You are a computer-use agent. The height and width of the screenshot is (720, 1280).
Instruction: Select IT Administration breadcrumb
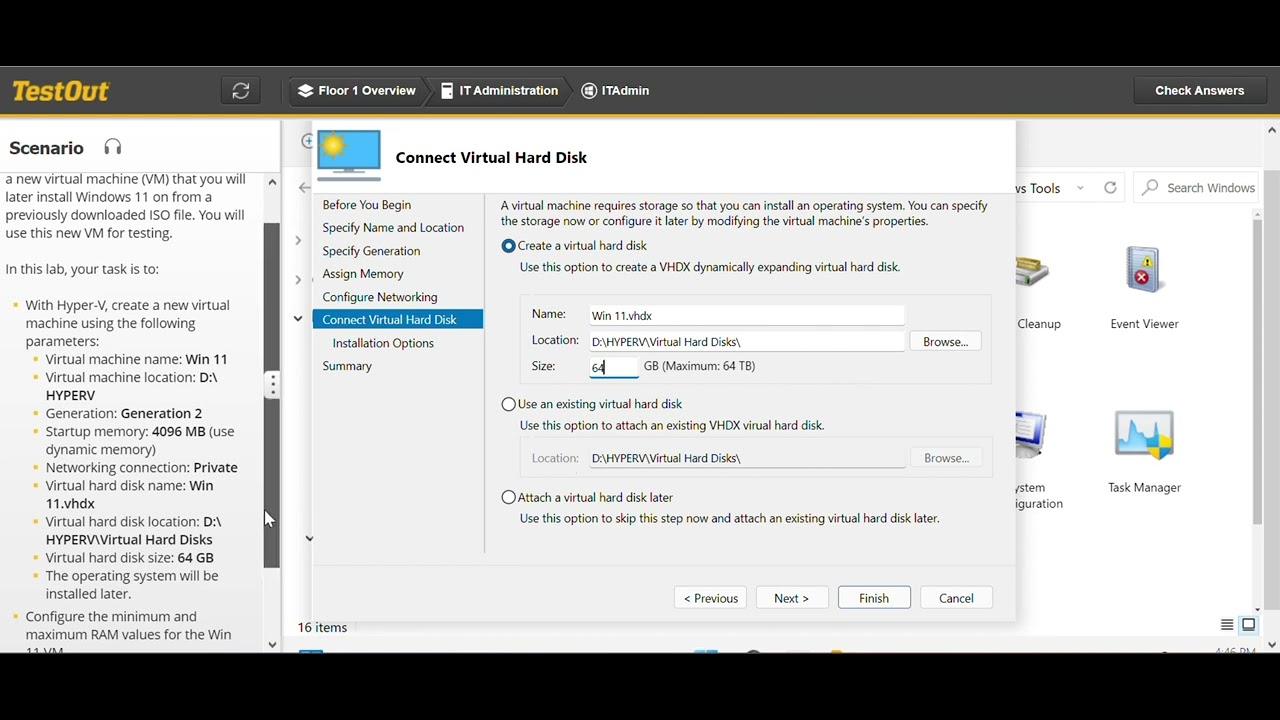499,91
